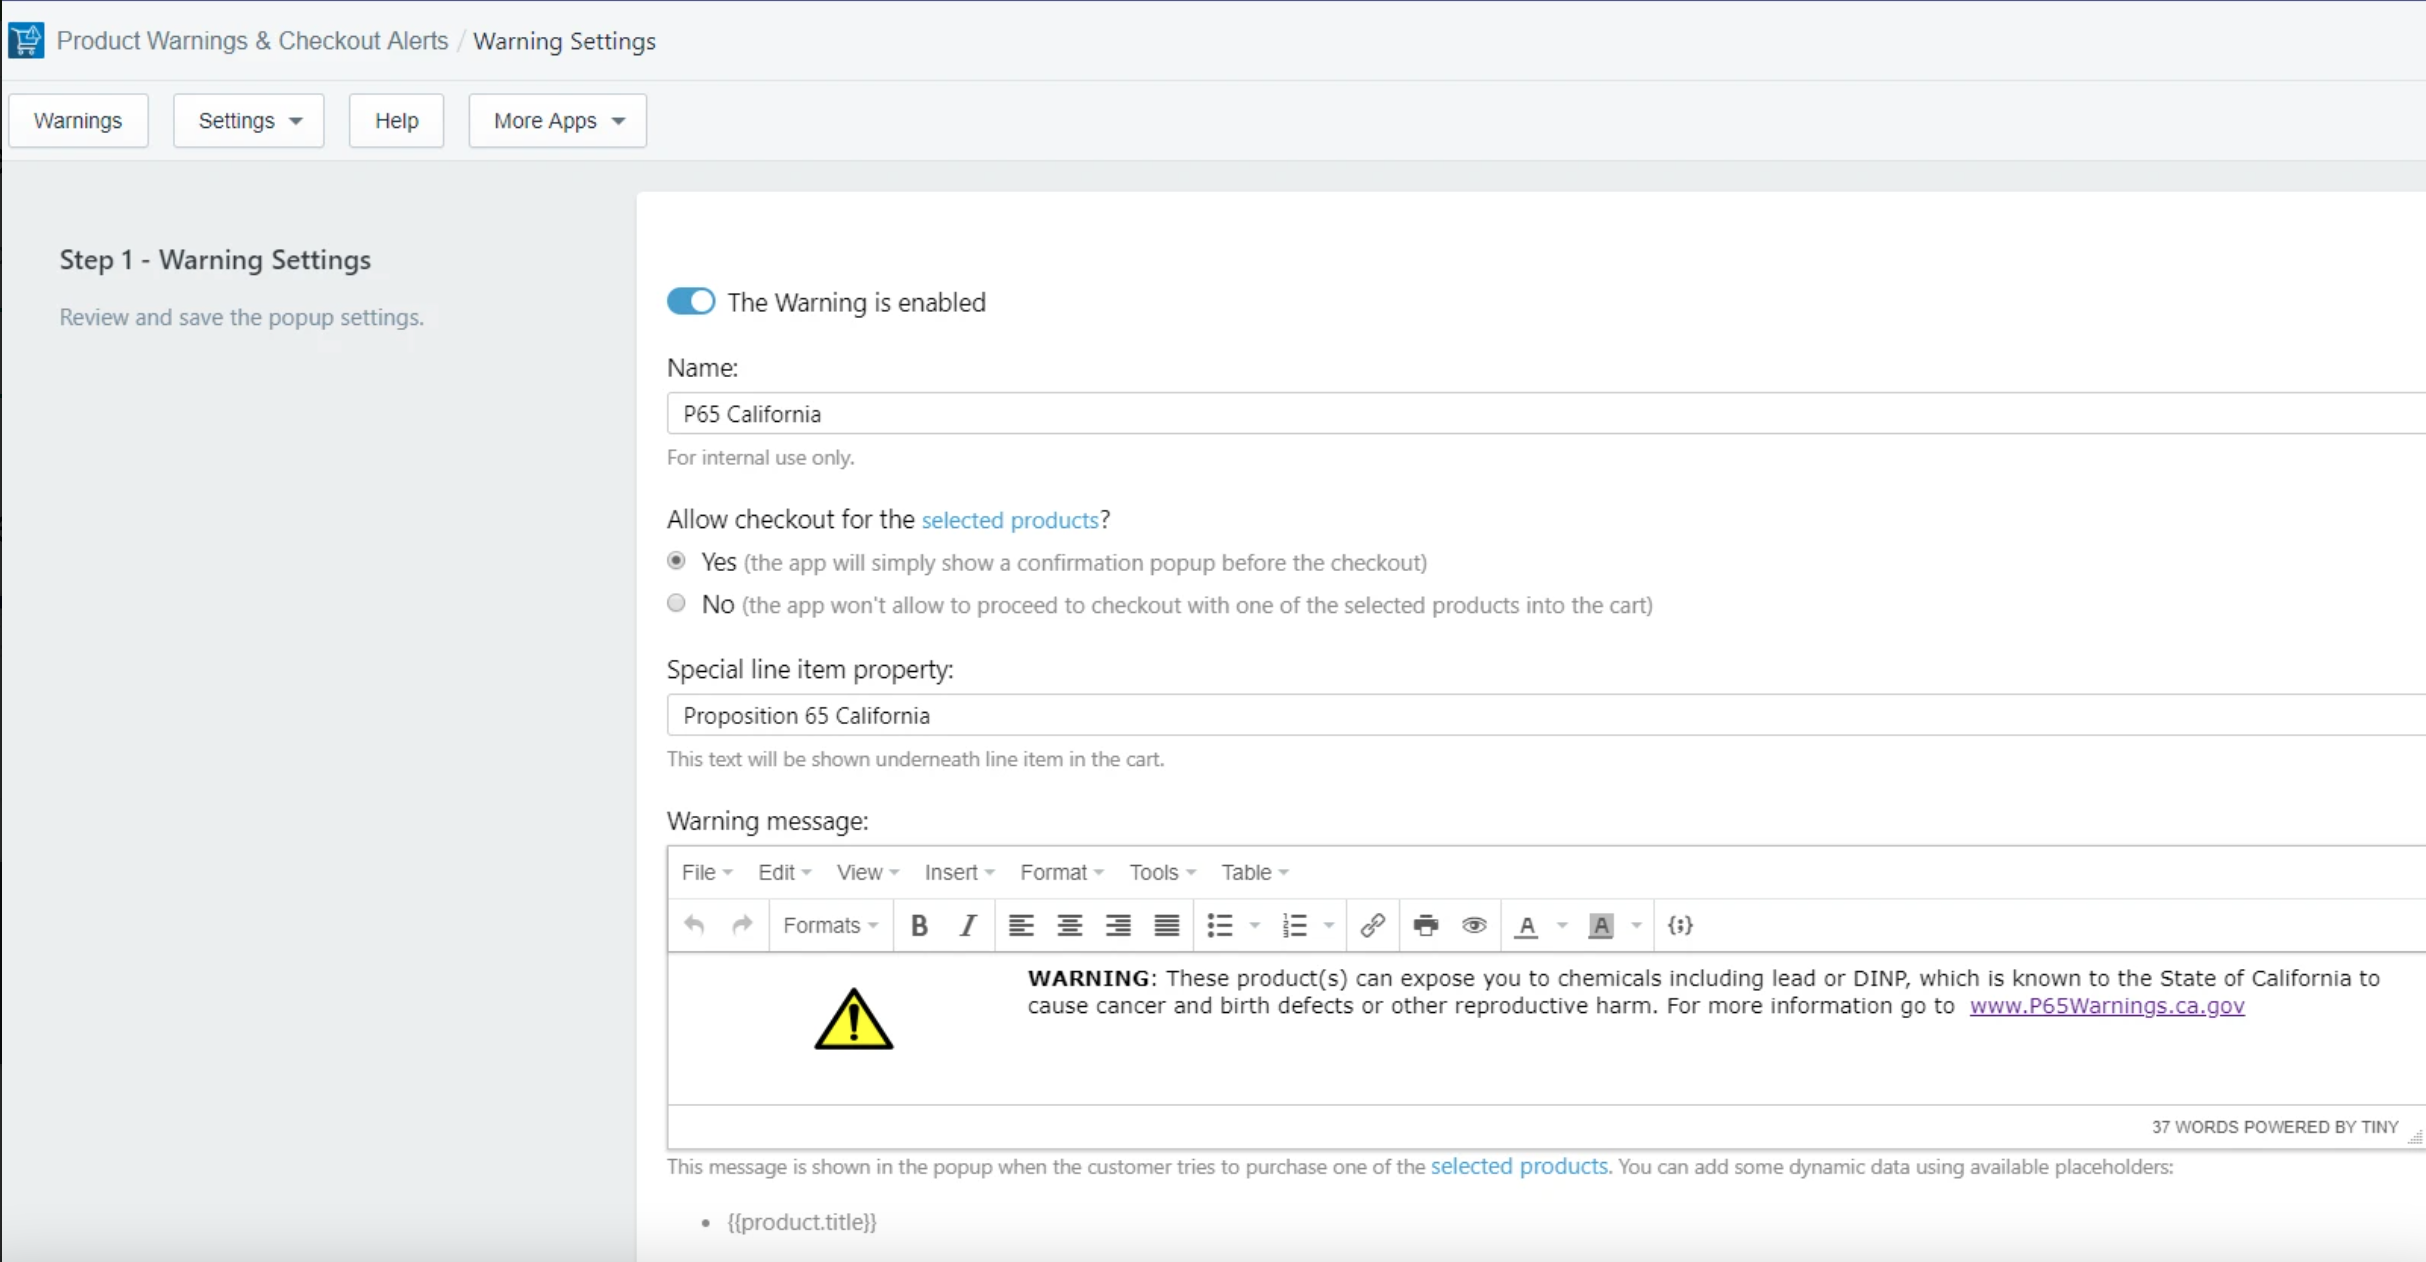Click the Warning Settings breadcrumb text
This screenshot has width=2426, height=1262.
tap(564, 41)
